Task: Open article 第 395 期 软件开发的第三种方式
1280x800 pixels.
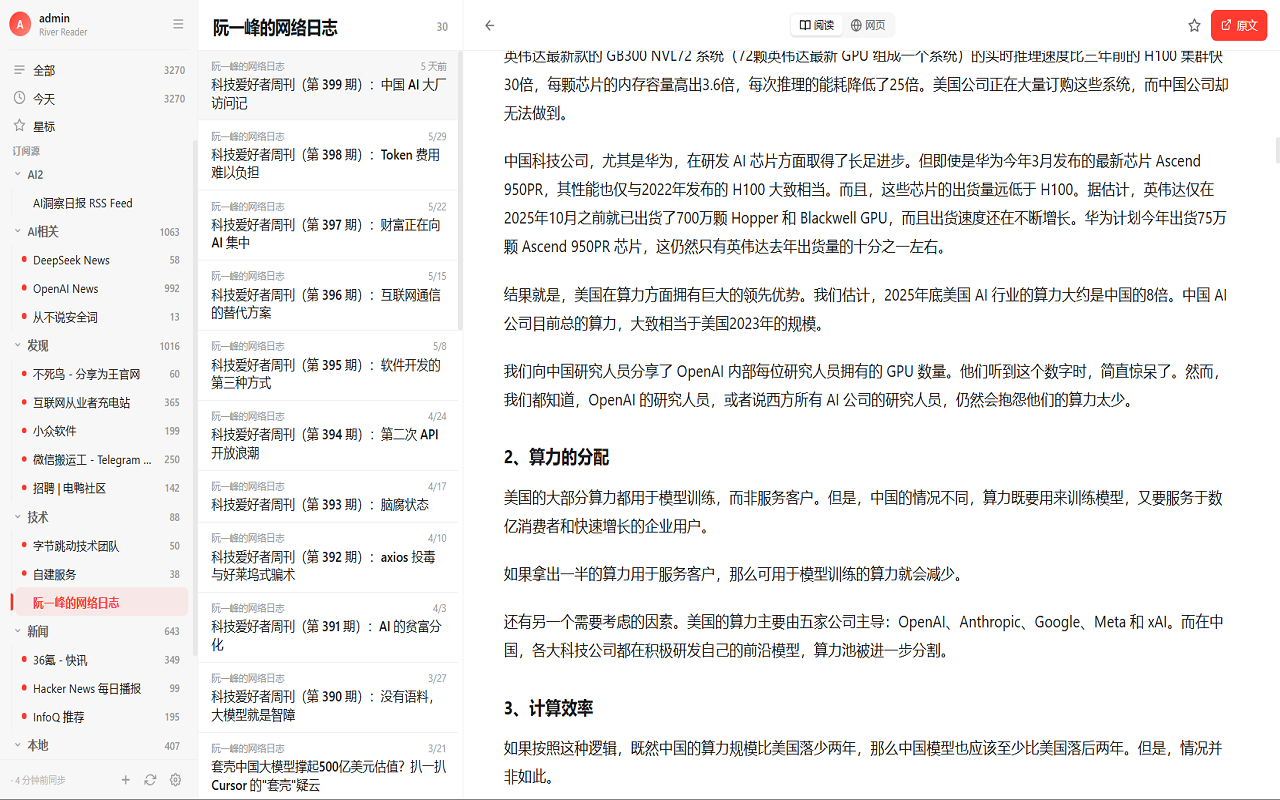Action: 328,365
